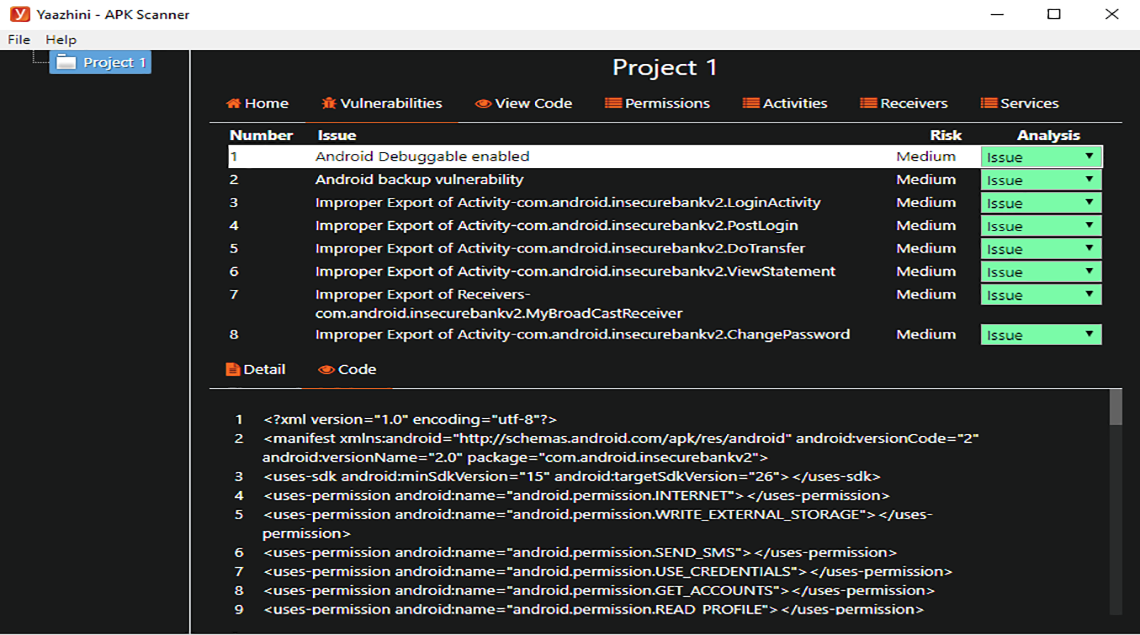Click the xml version declaration code line
This screenshot has height=635, width=1140.
click(410, 420)
